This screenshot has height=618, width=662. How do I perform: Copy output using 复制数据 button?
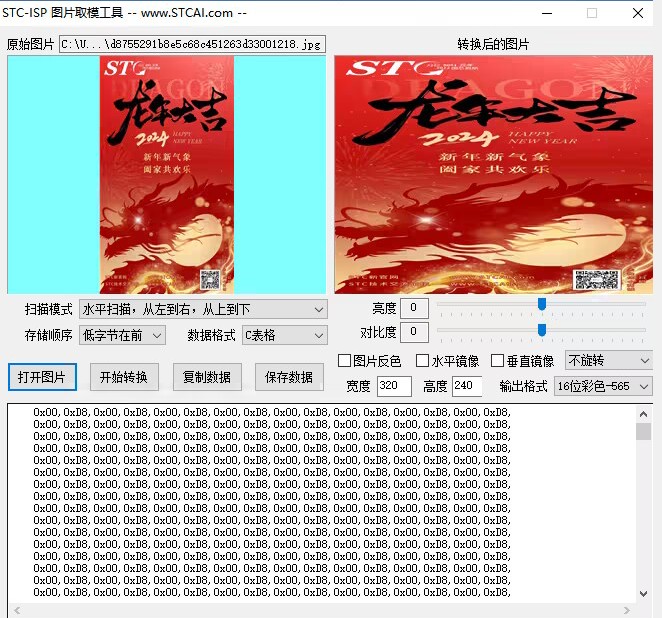(207, 377)
